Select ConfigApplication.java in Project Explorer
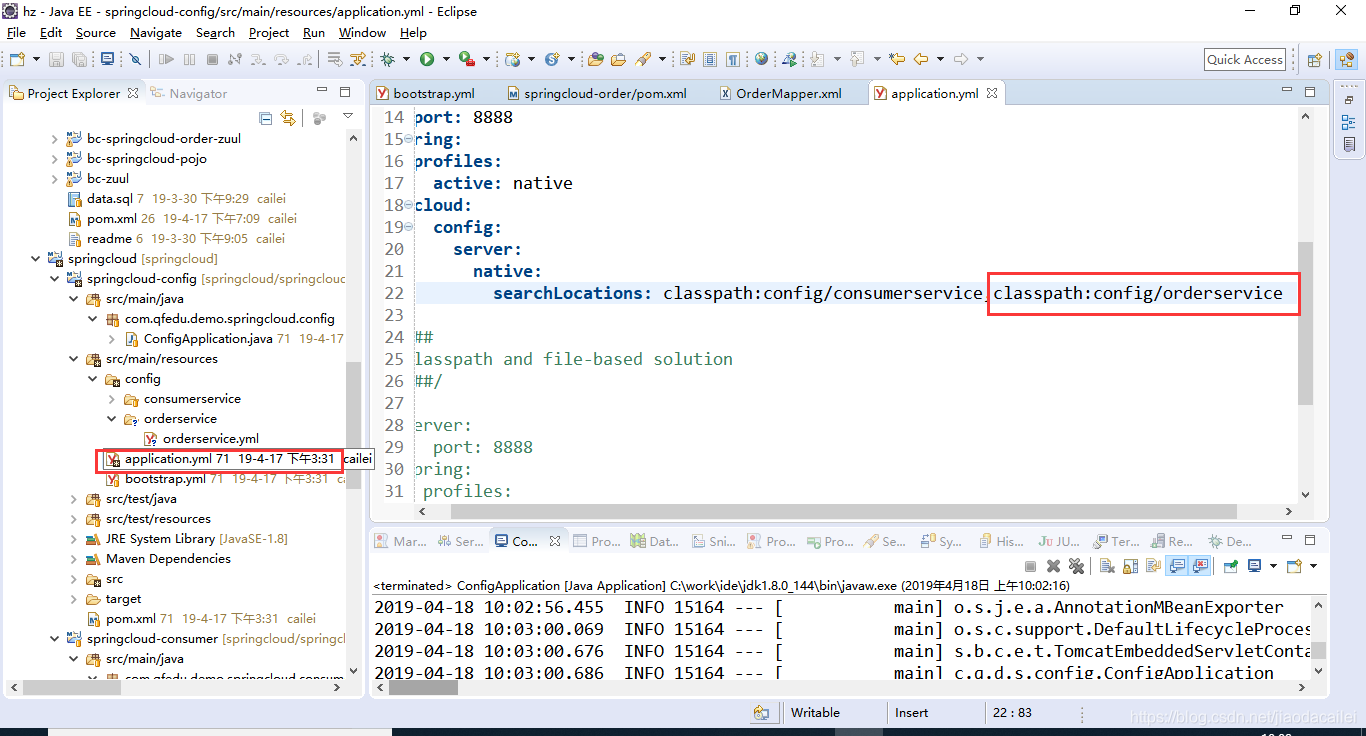The image size is (1366, 736). pos(208,339)
